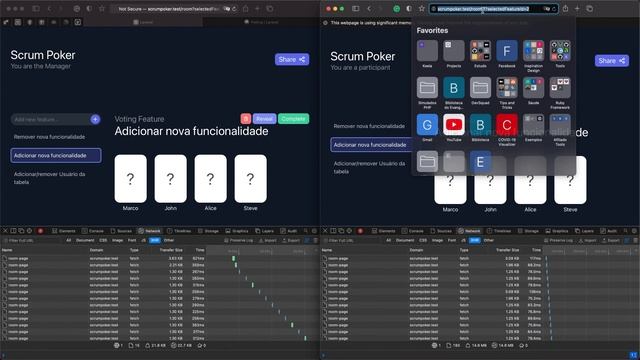Image resolution: width=640 pixels, height=360 pixels.
Task: Click the red delete icon next to Reveal
Action: pos(245,119)
